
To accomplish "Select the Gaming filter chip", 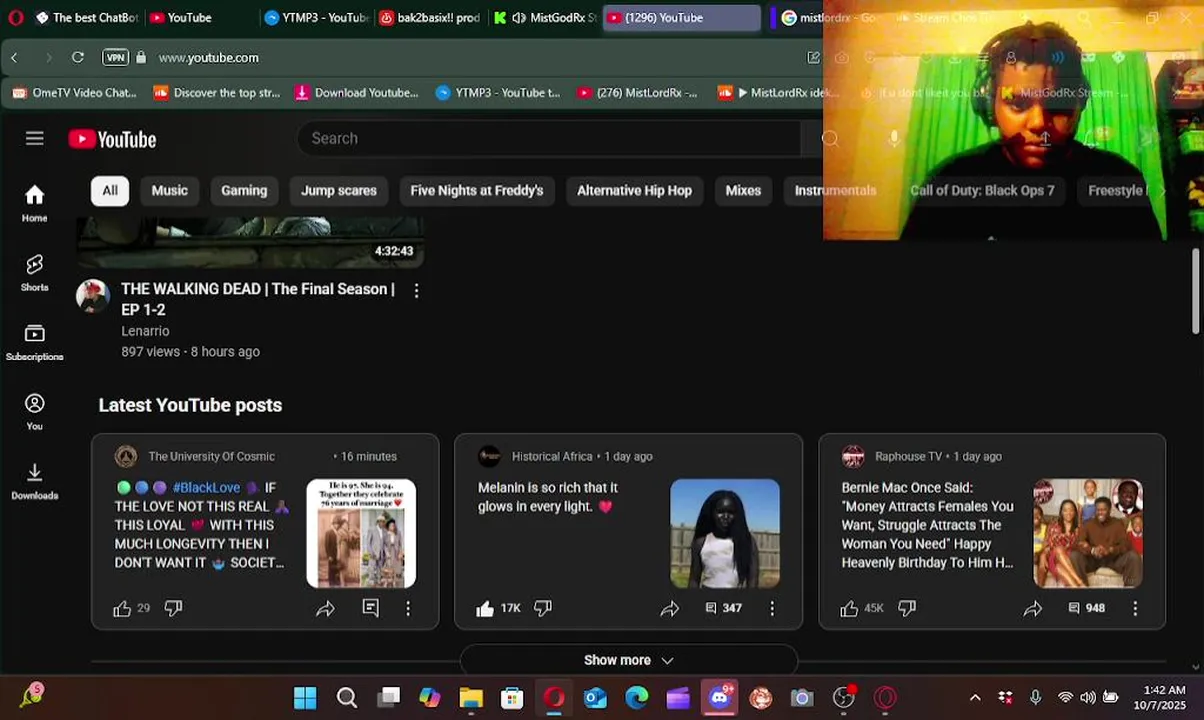I will 244,190.
